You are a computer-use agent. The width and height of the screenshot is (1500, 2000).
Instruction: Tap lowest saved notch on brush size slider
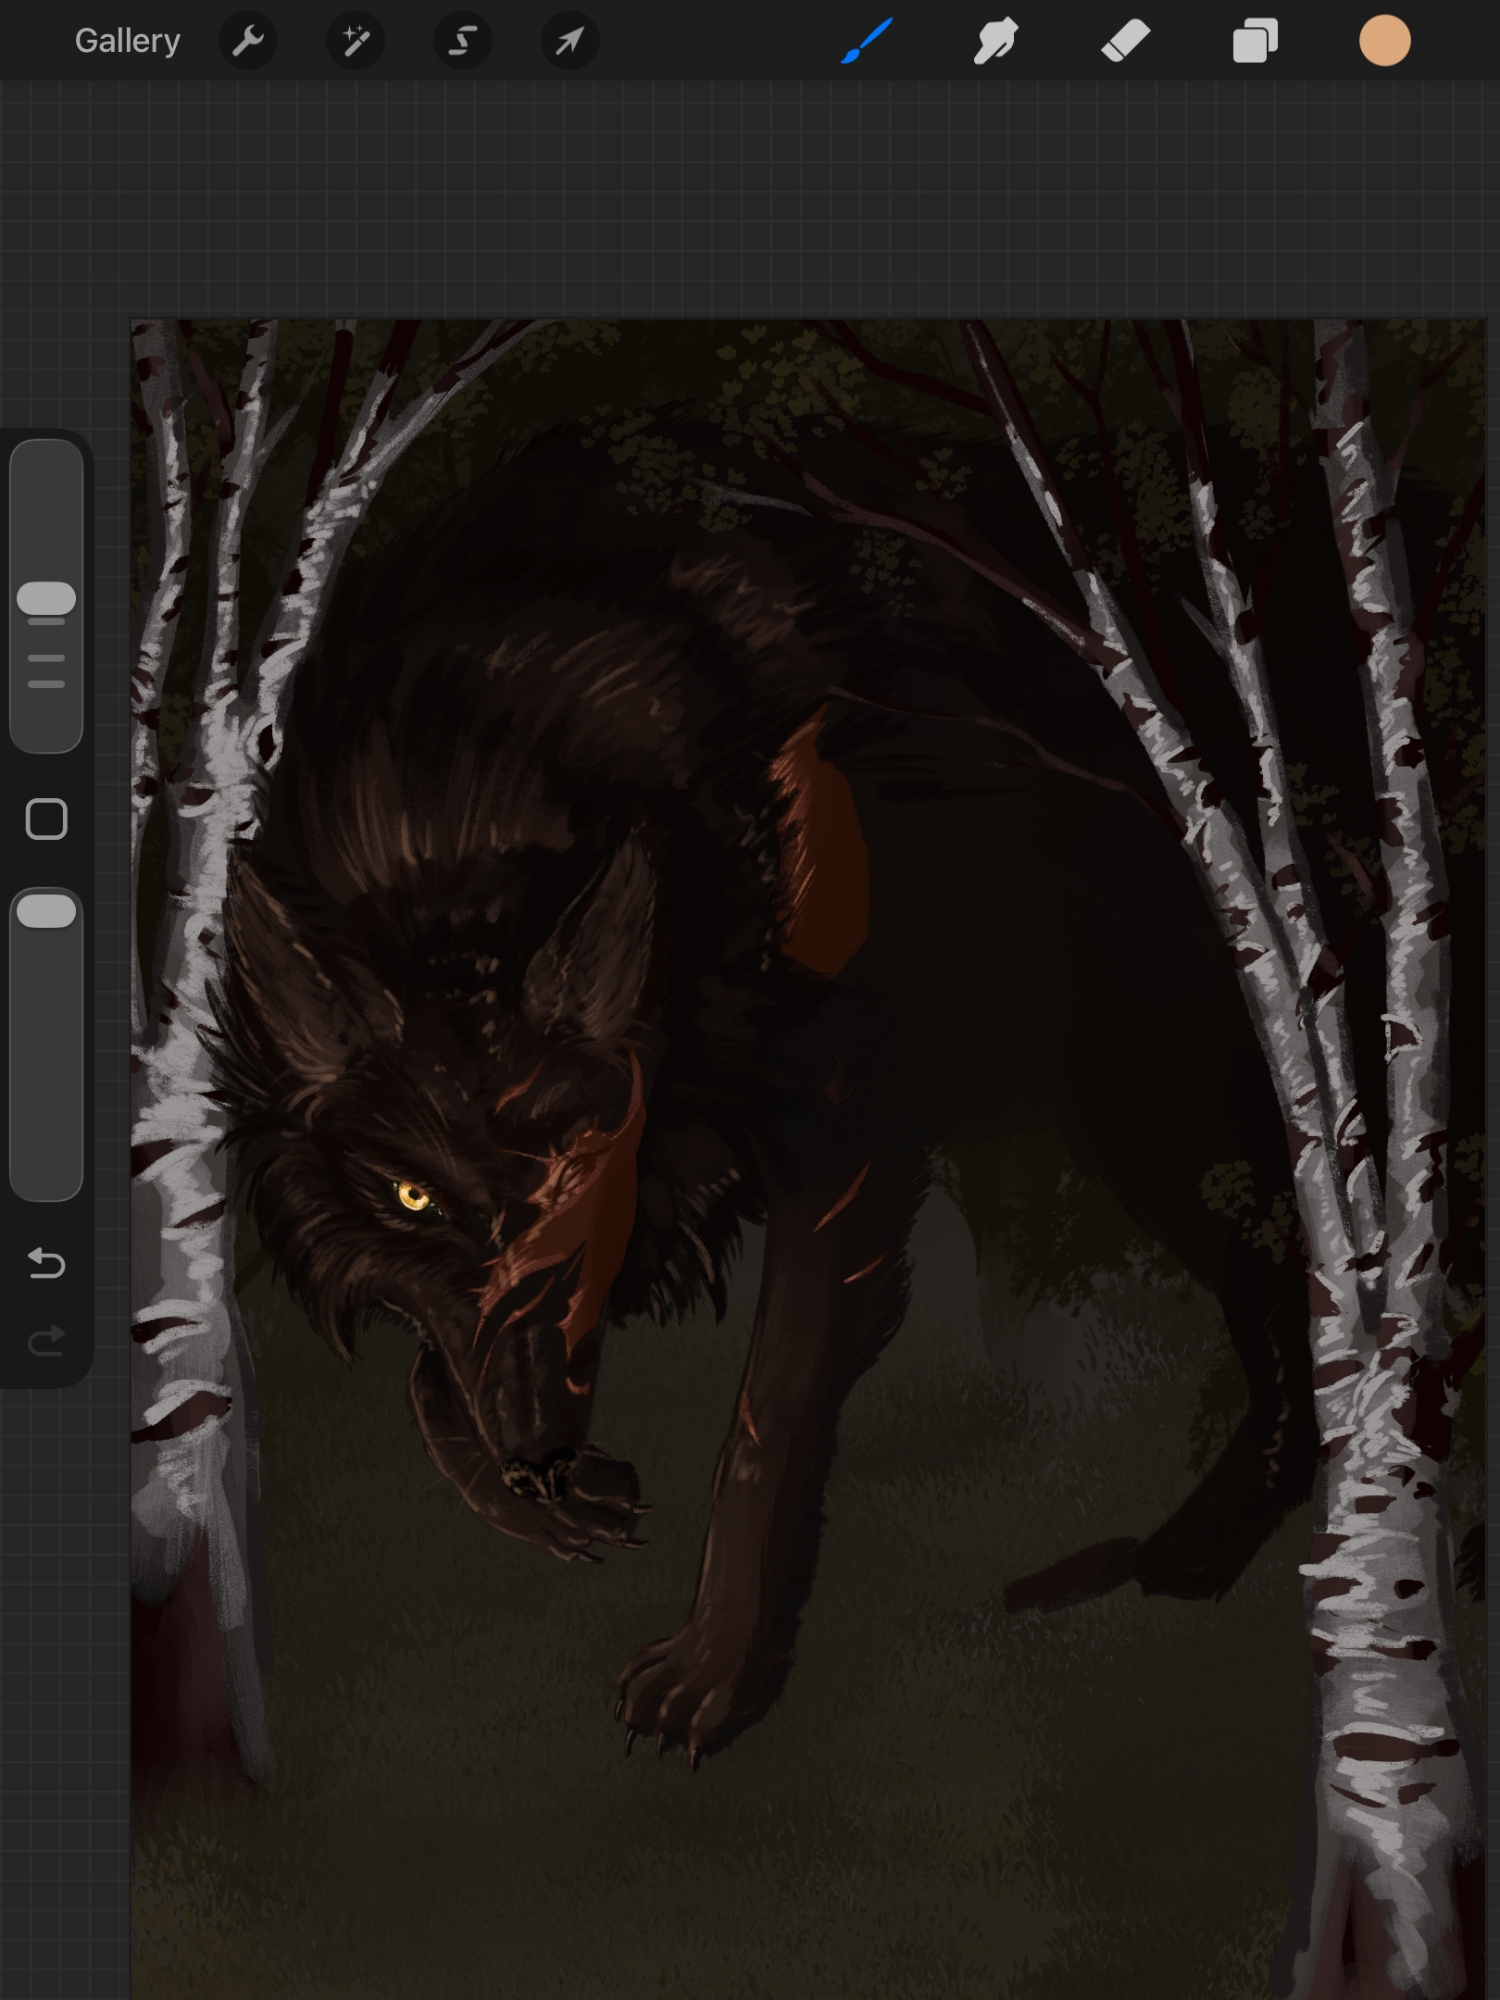(46, 685)
